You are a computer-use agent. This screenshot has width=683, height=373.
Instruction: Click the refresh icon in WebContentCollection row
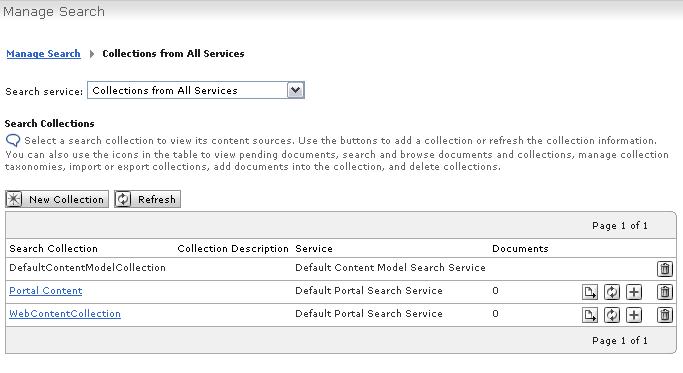click(x=612, y=315)
